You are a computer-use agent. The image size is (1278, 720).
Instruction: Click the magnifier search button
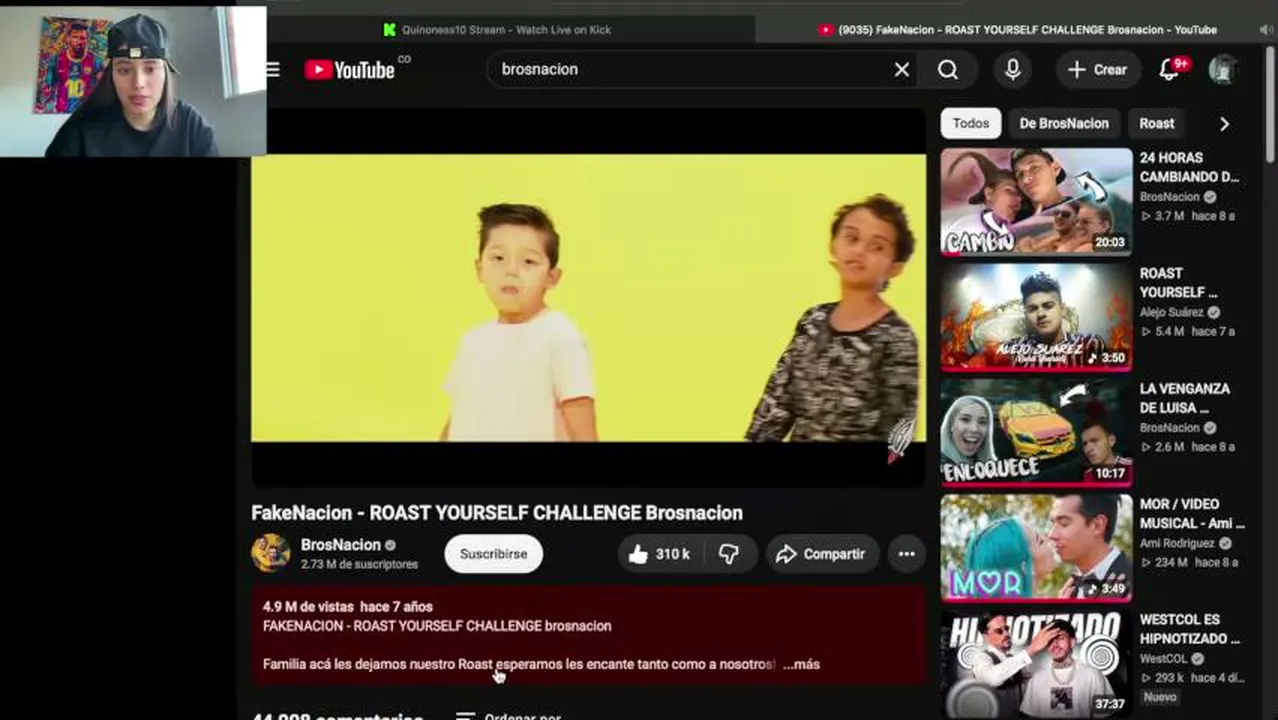coord(948,69)
